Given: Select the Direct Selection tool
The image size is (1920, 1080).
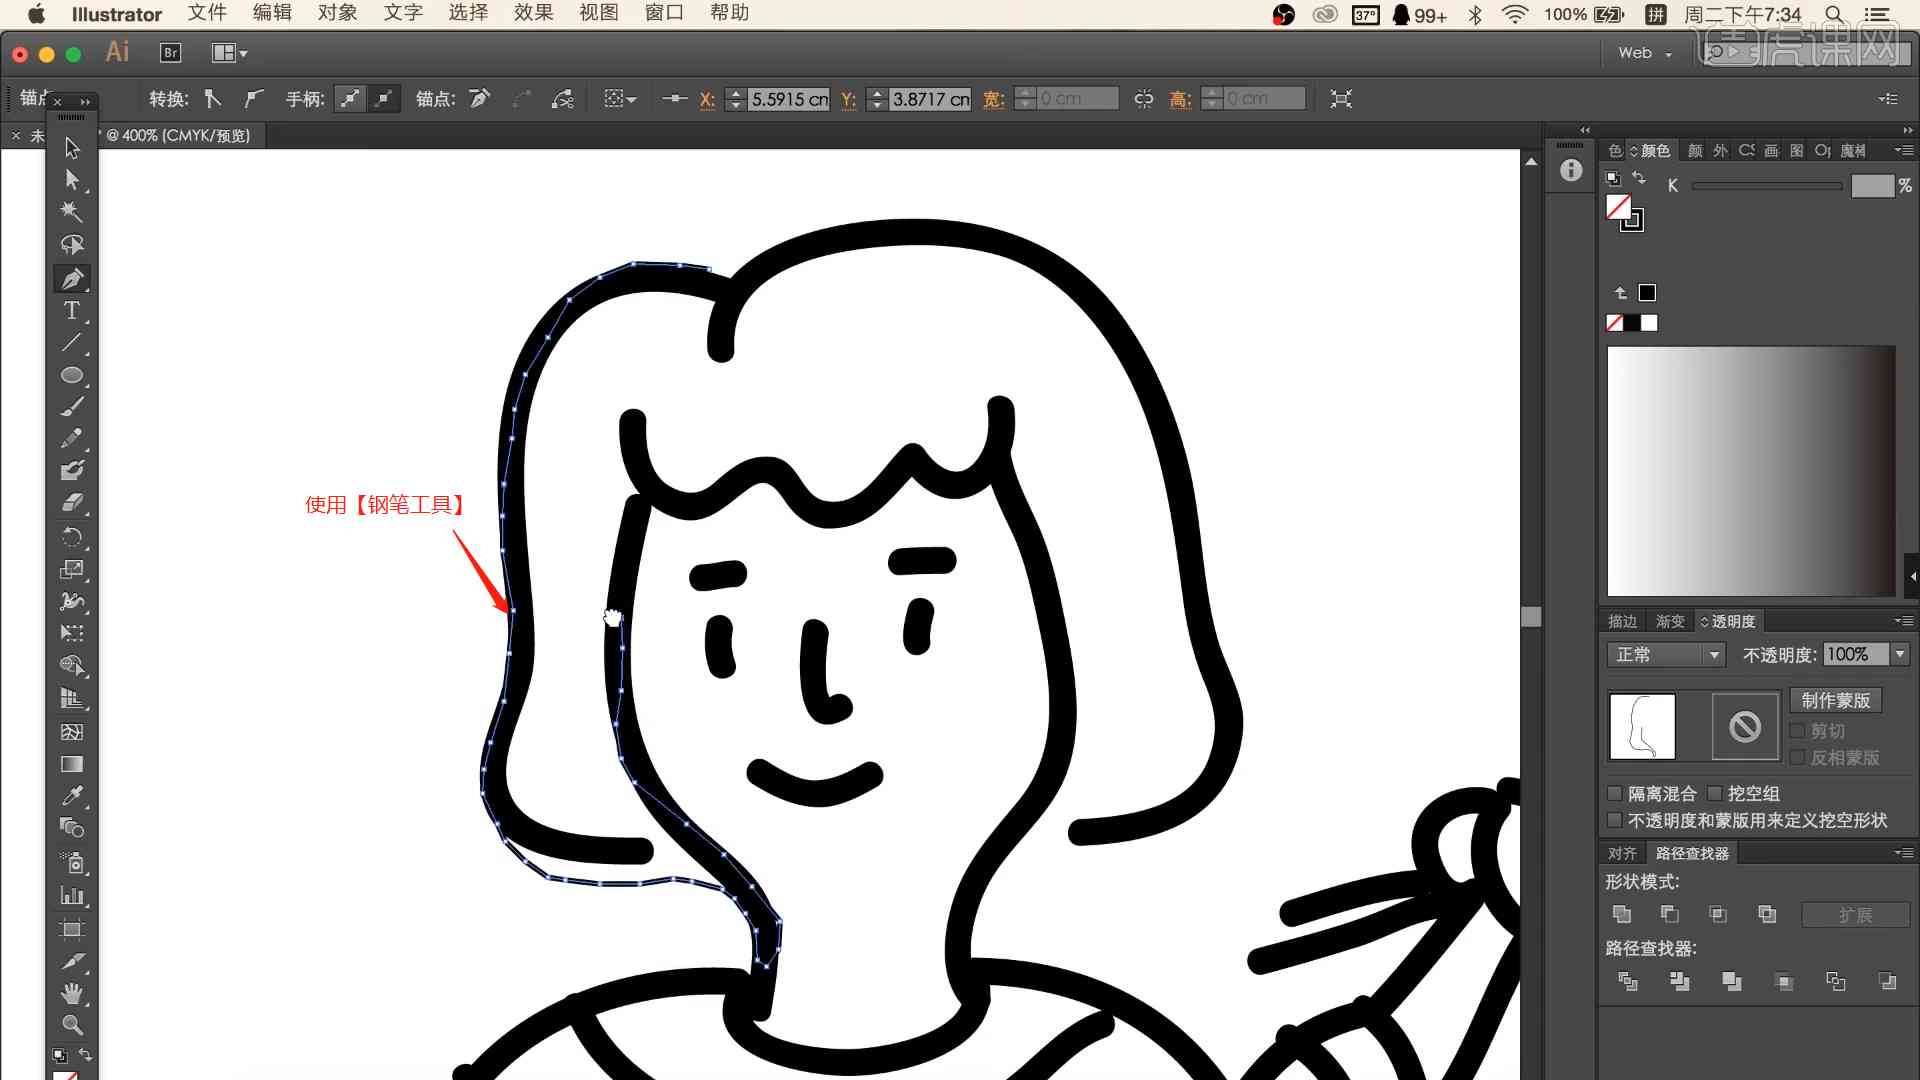Looking at the screenshot, I should (73, 178).
